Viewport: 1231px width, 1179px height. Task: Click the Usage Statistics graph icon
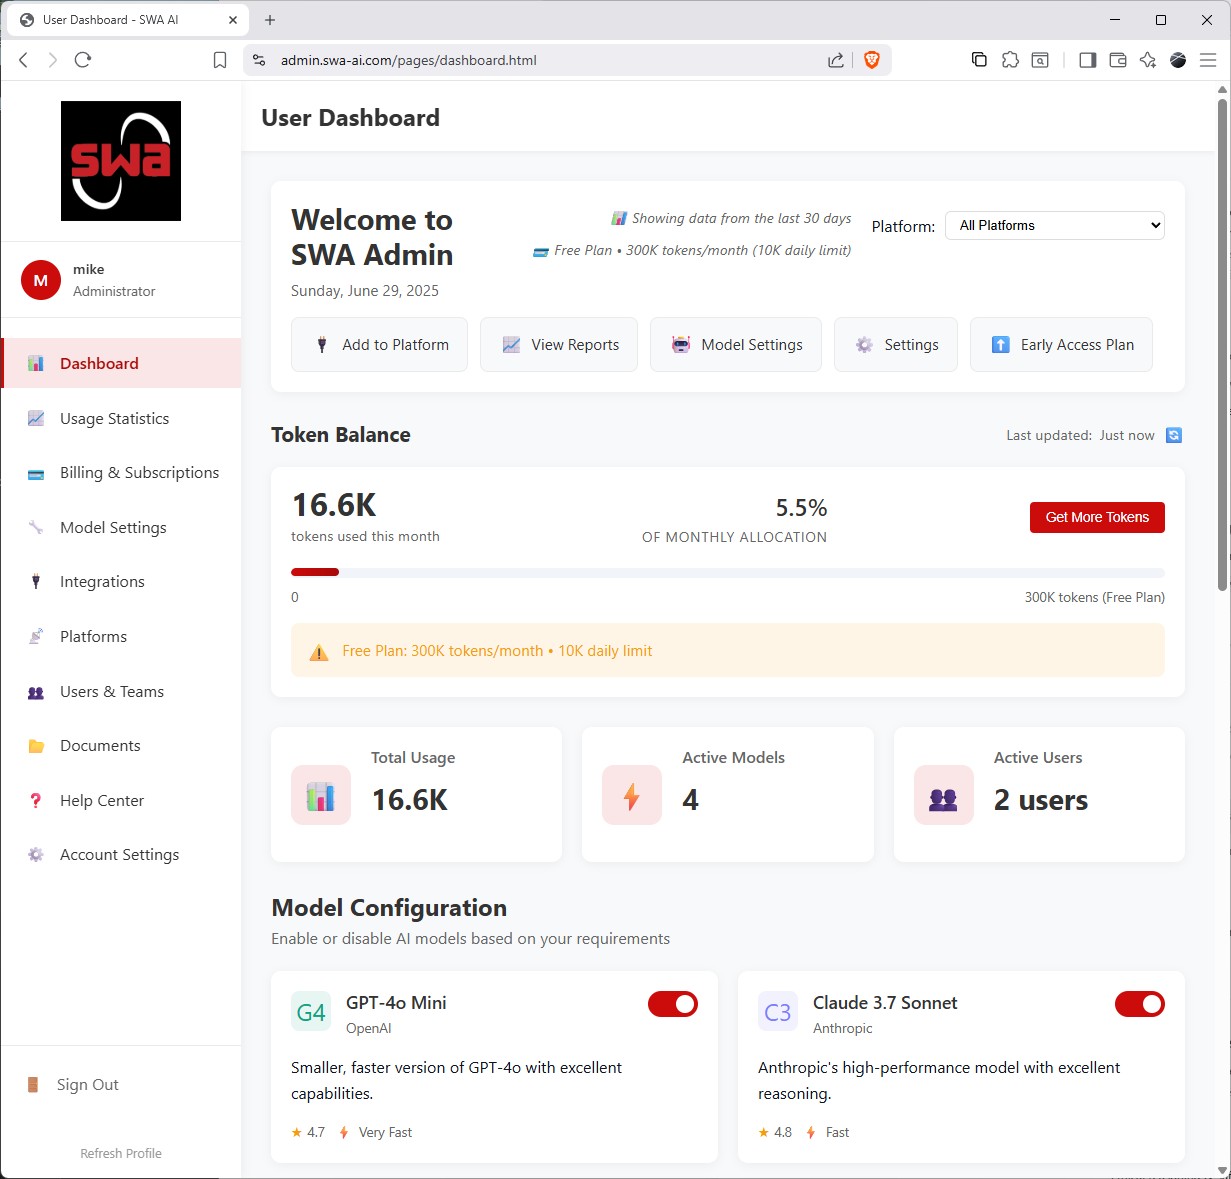tap(36, 418)
